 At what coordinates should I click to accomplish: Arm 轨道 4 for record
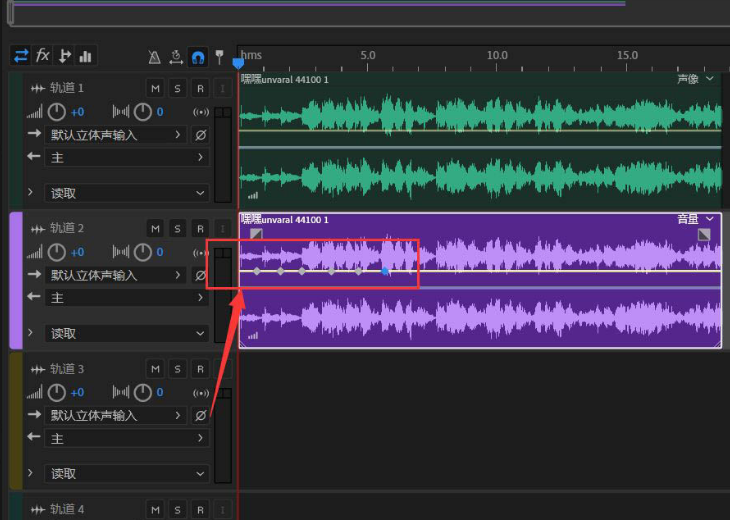coord(200,510)
